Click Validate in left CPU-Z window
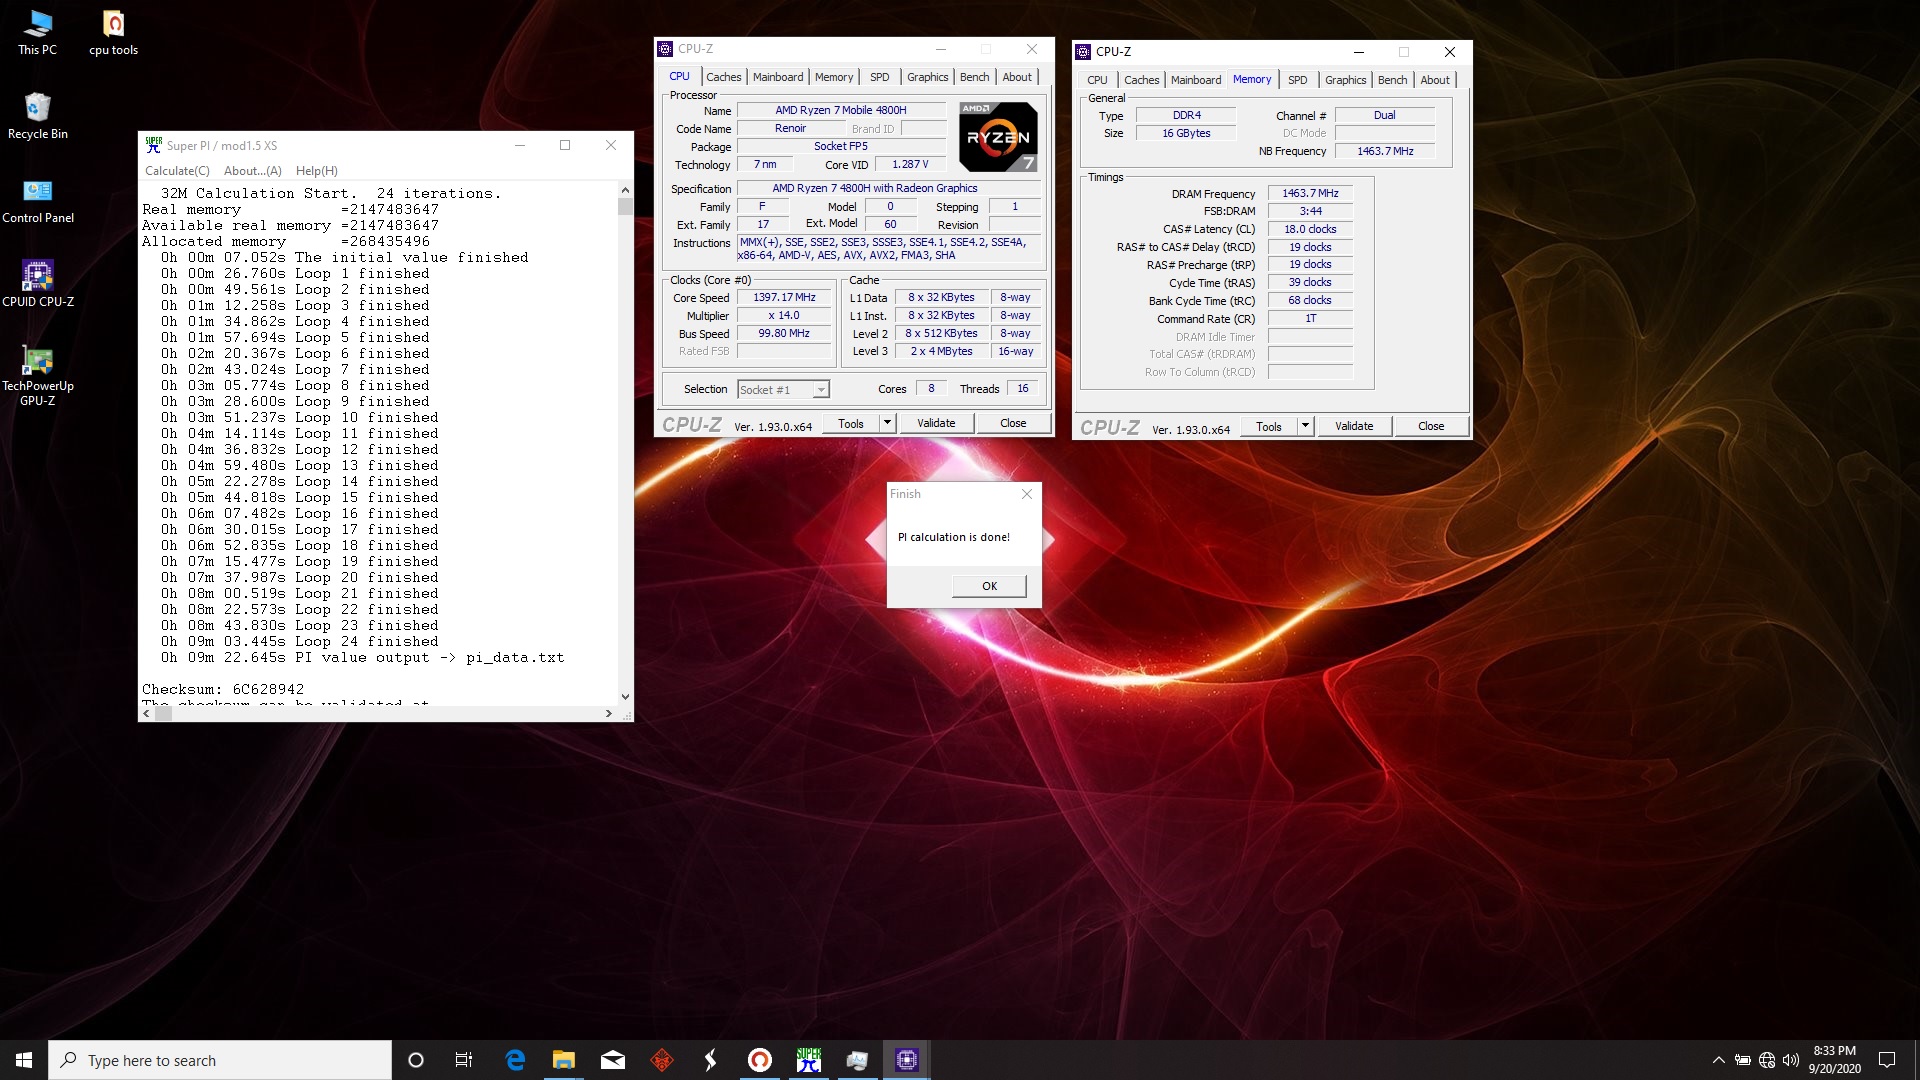Viewport: 1920px width, 1080px height. 936,423
